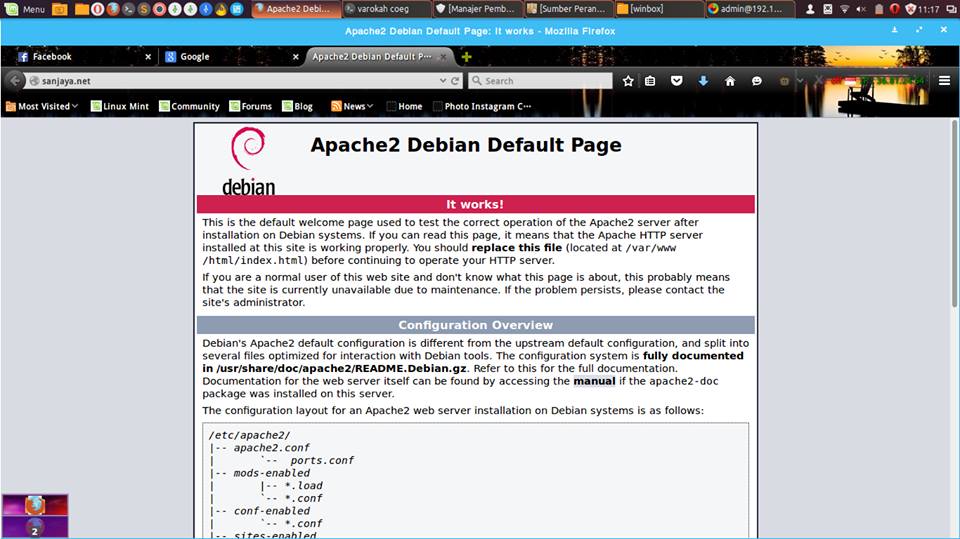Click the muted volume tray icon
Viewport: 960px width, 539px height.
pos(861,9)
